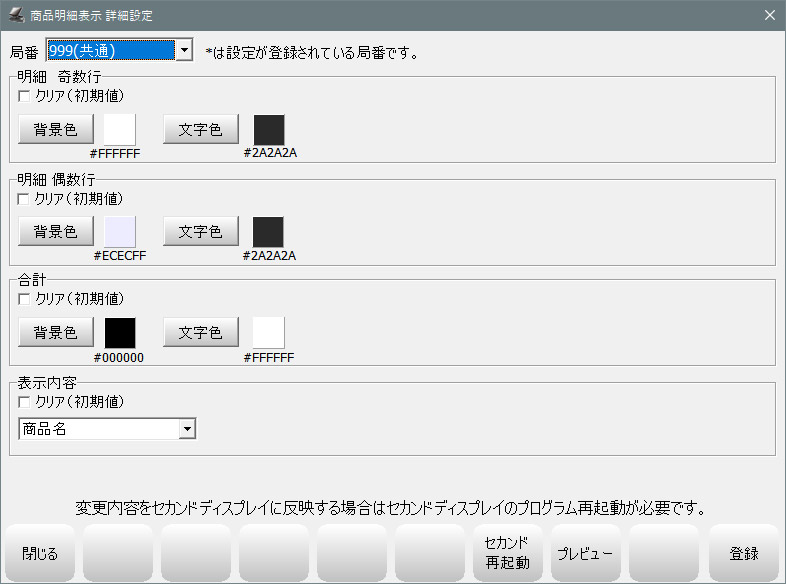Click the app icon in the title bar
This screenshot has height=584, width=786.
point(15,15)
